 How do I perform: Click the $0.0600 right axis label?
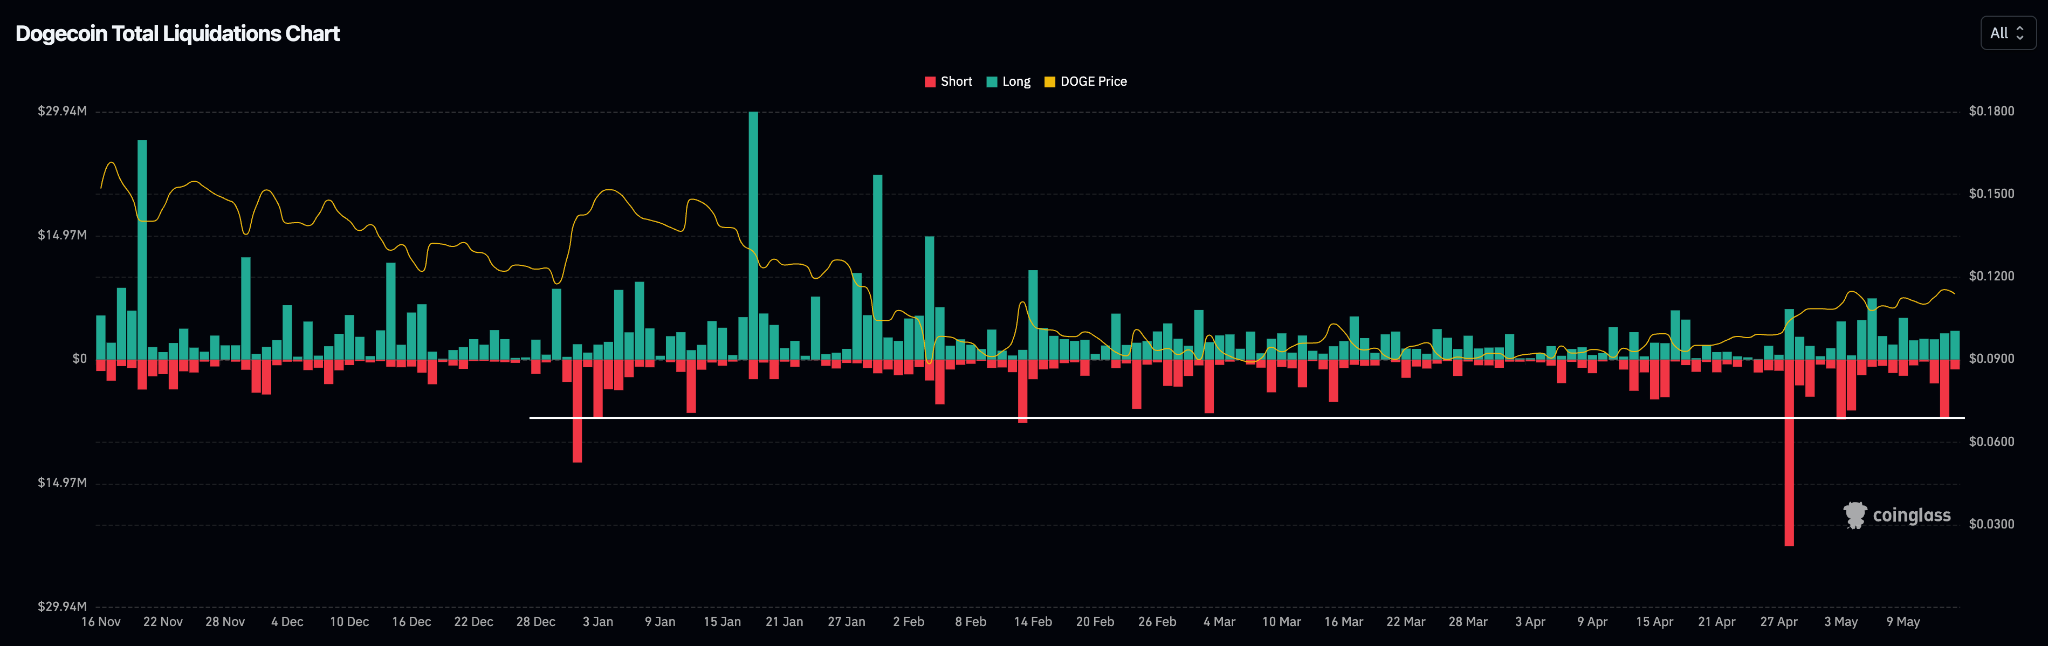(1991, 442)
